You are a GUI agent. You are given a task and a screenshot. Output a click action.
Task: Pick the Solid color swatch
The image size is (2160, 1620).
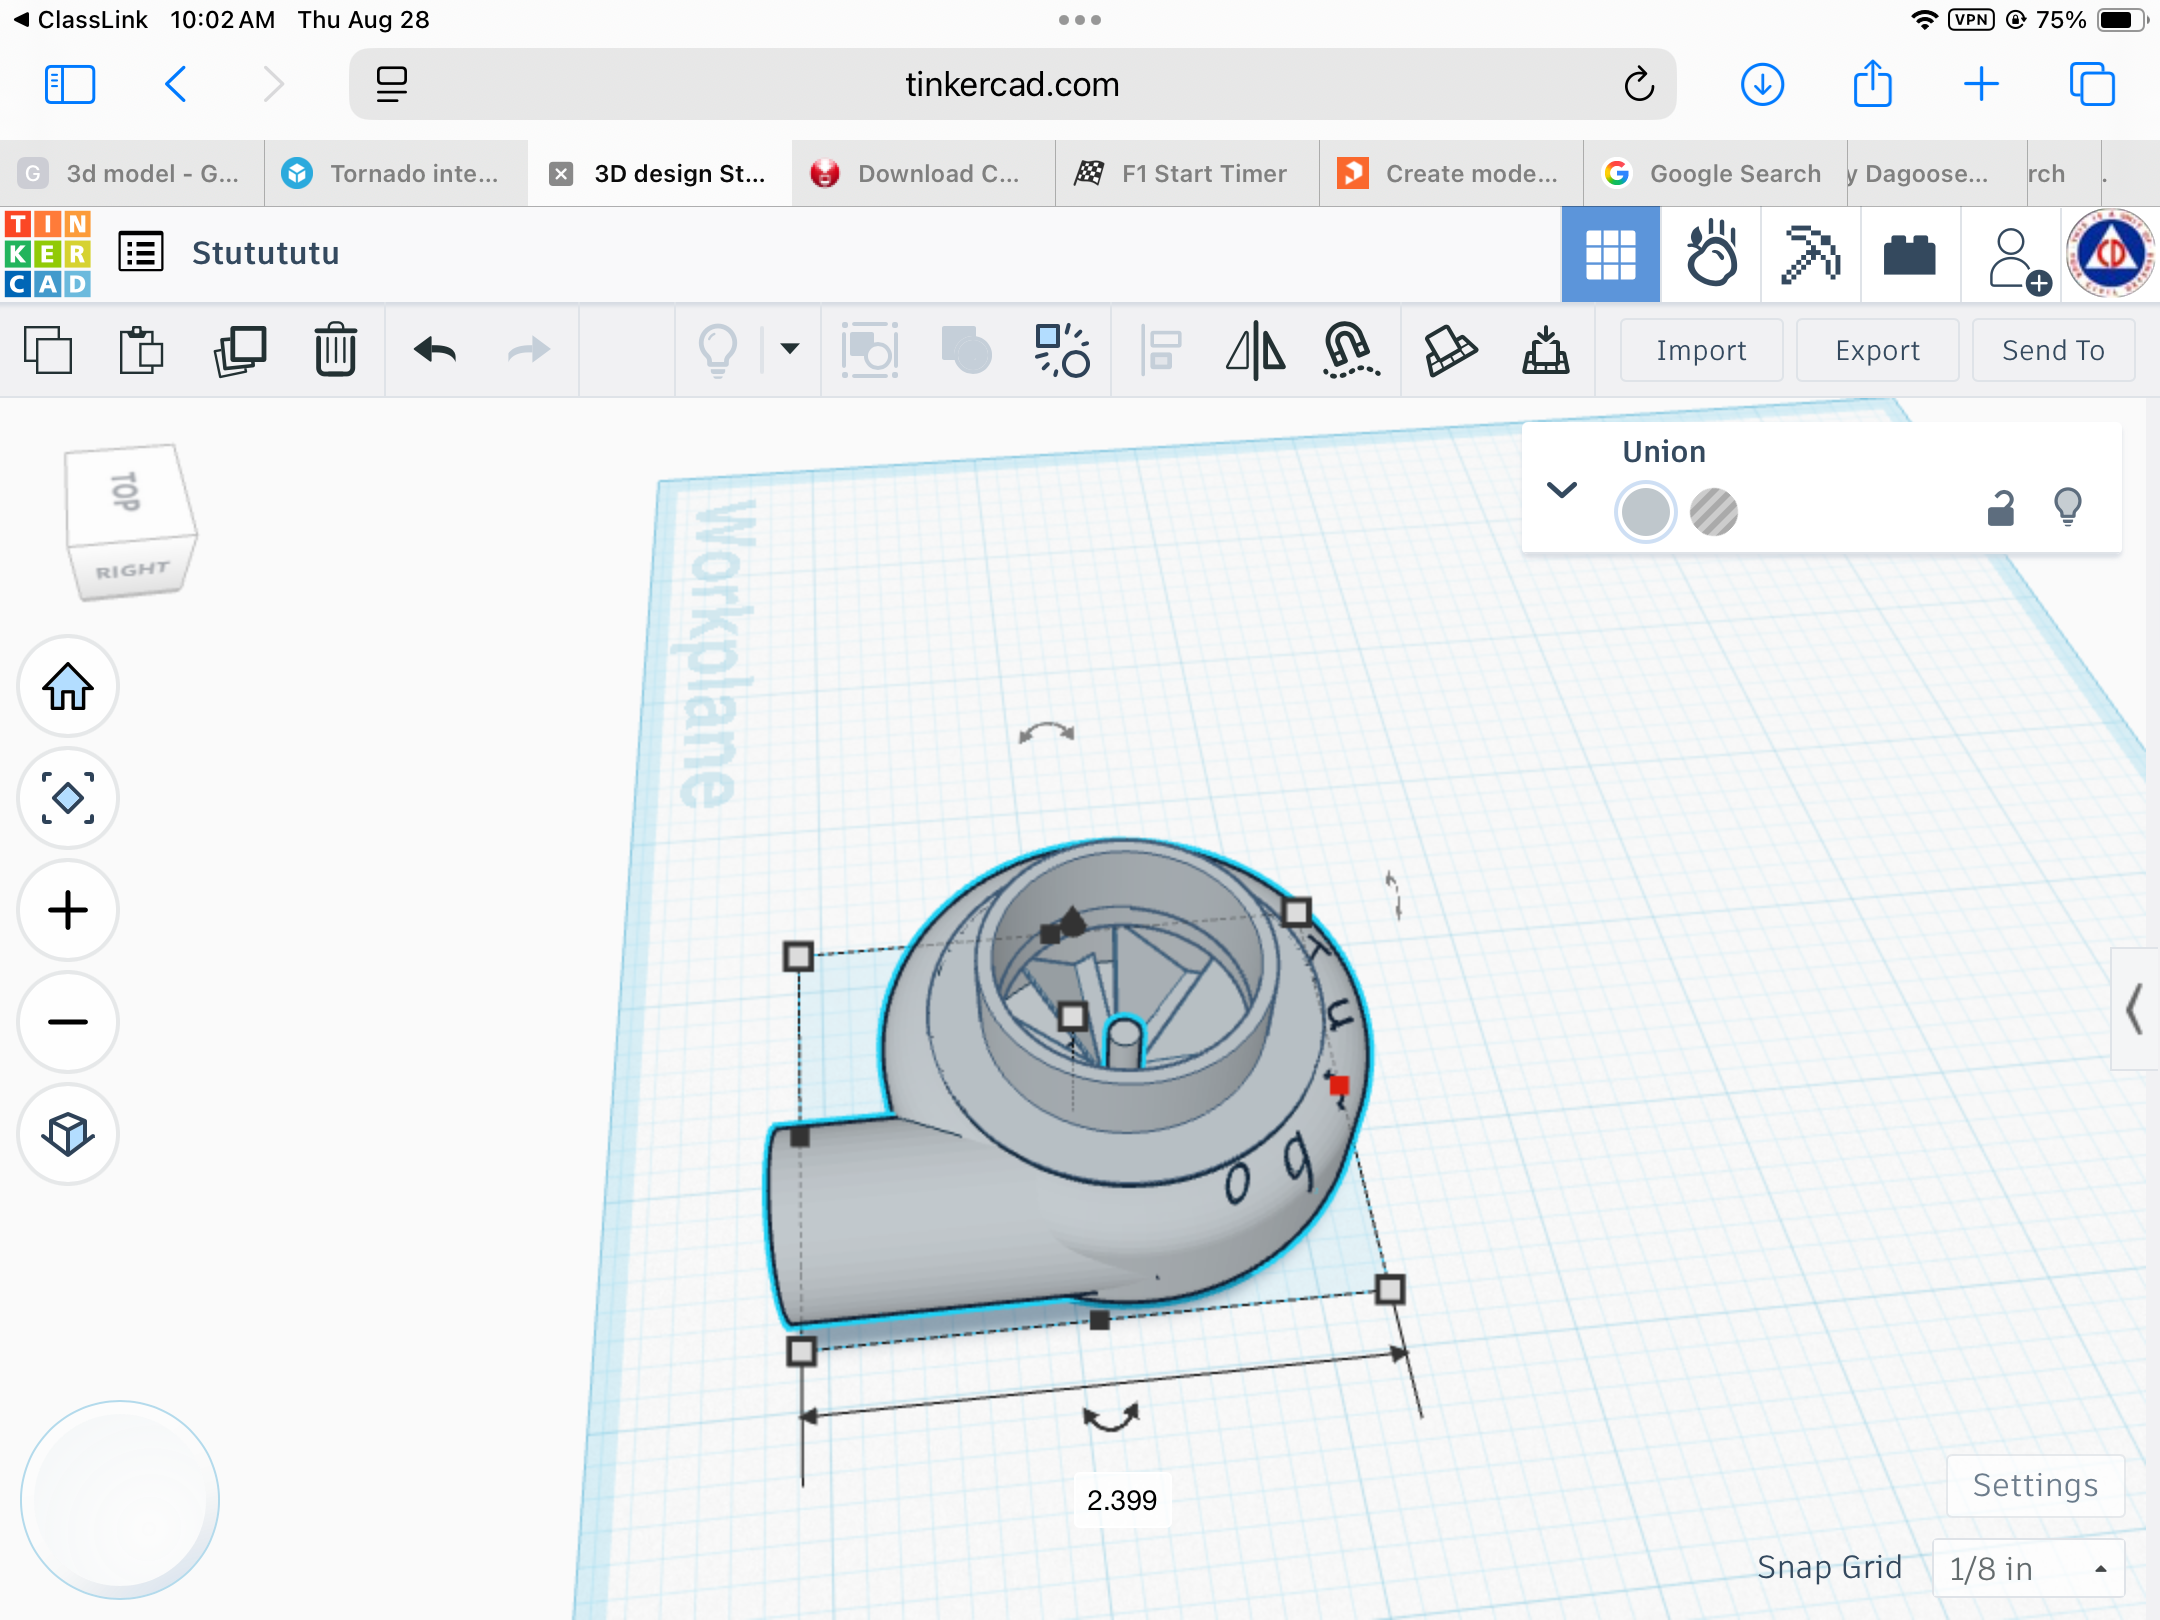coord(1645,512)
